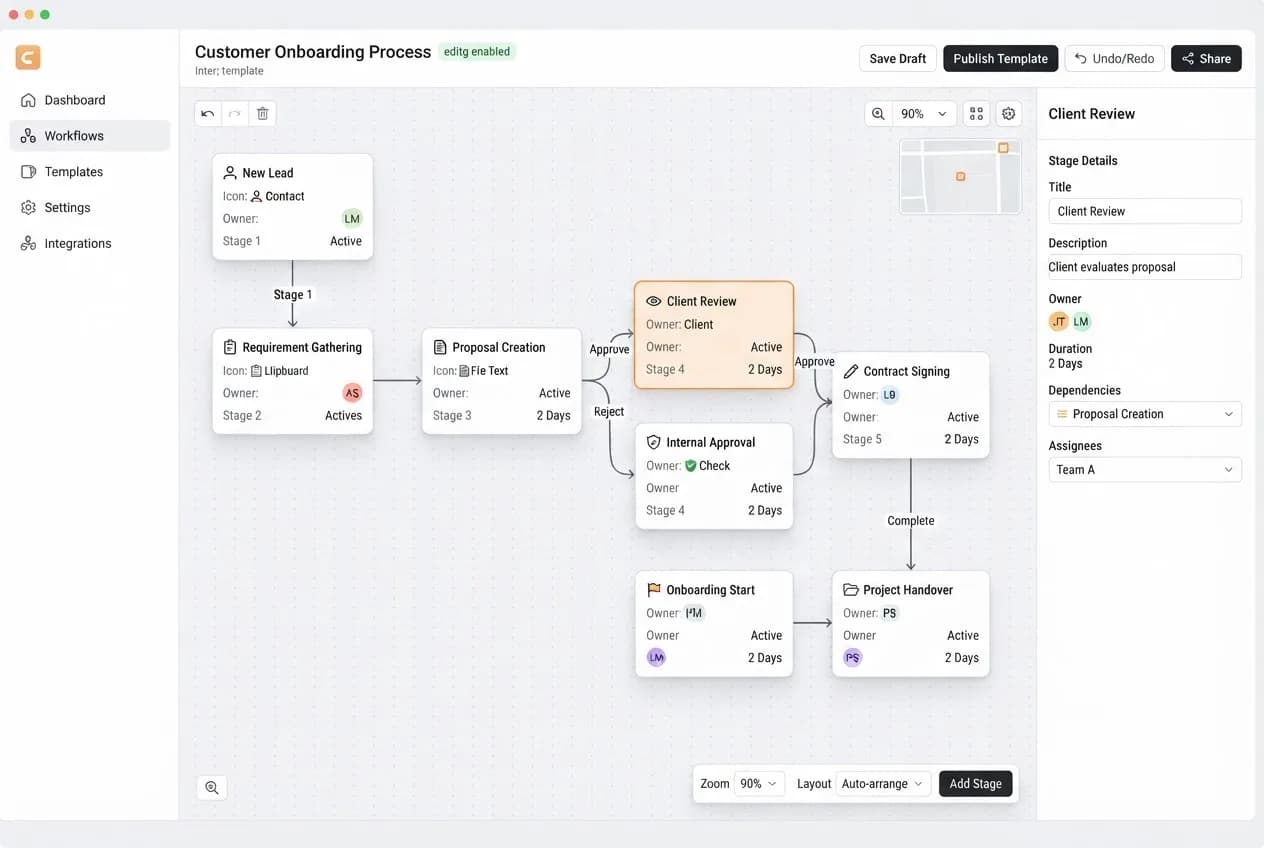Click the trash delete icon
The image size is (1264, 848).
(x=263, y=114)
